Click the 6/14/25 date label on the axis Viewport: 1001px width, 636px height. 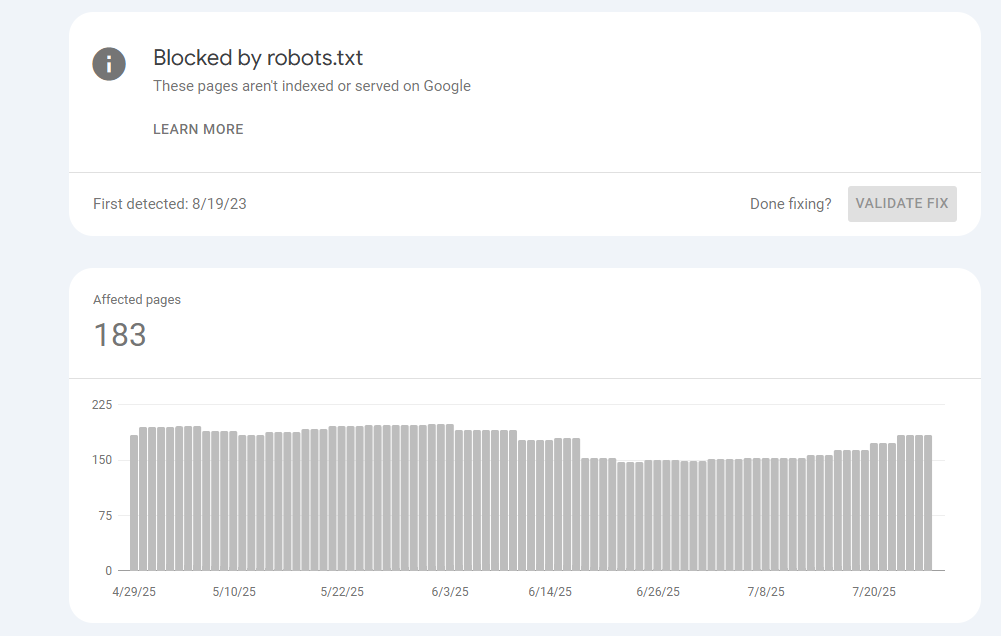pyautogui.click(x=550, y=592)
